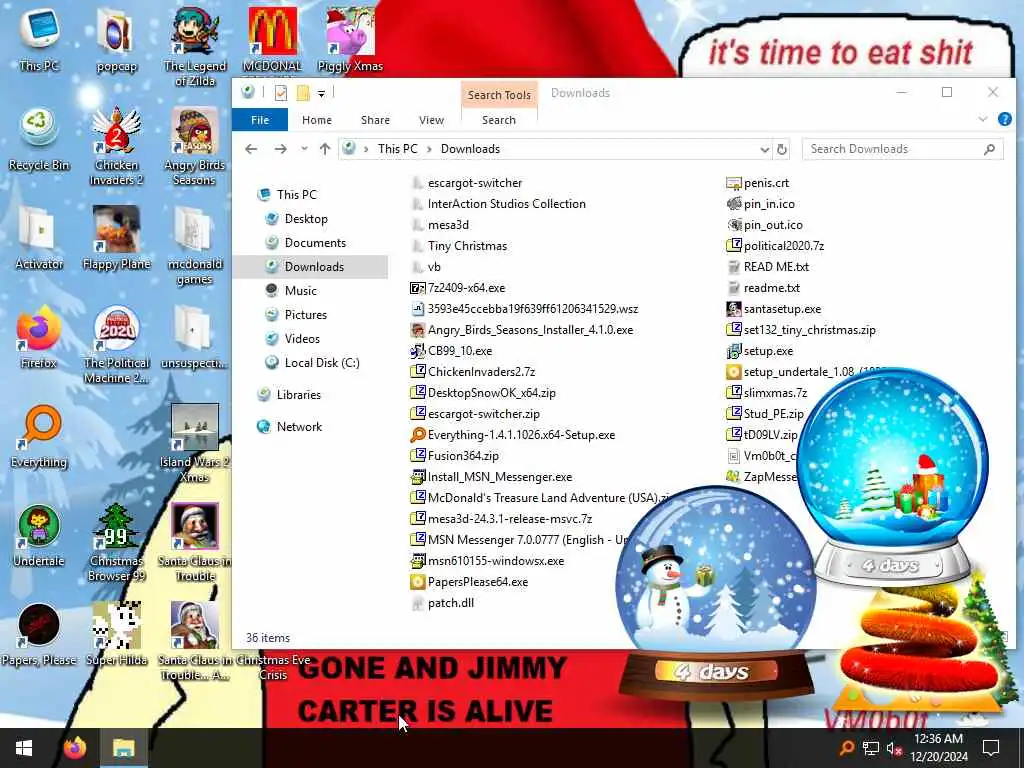
Task: Open Everything search desktop shortcut
Action: tap(39, 436)
